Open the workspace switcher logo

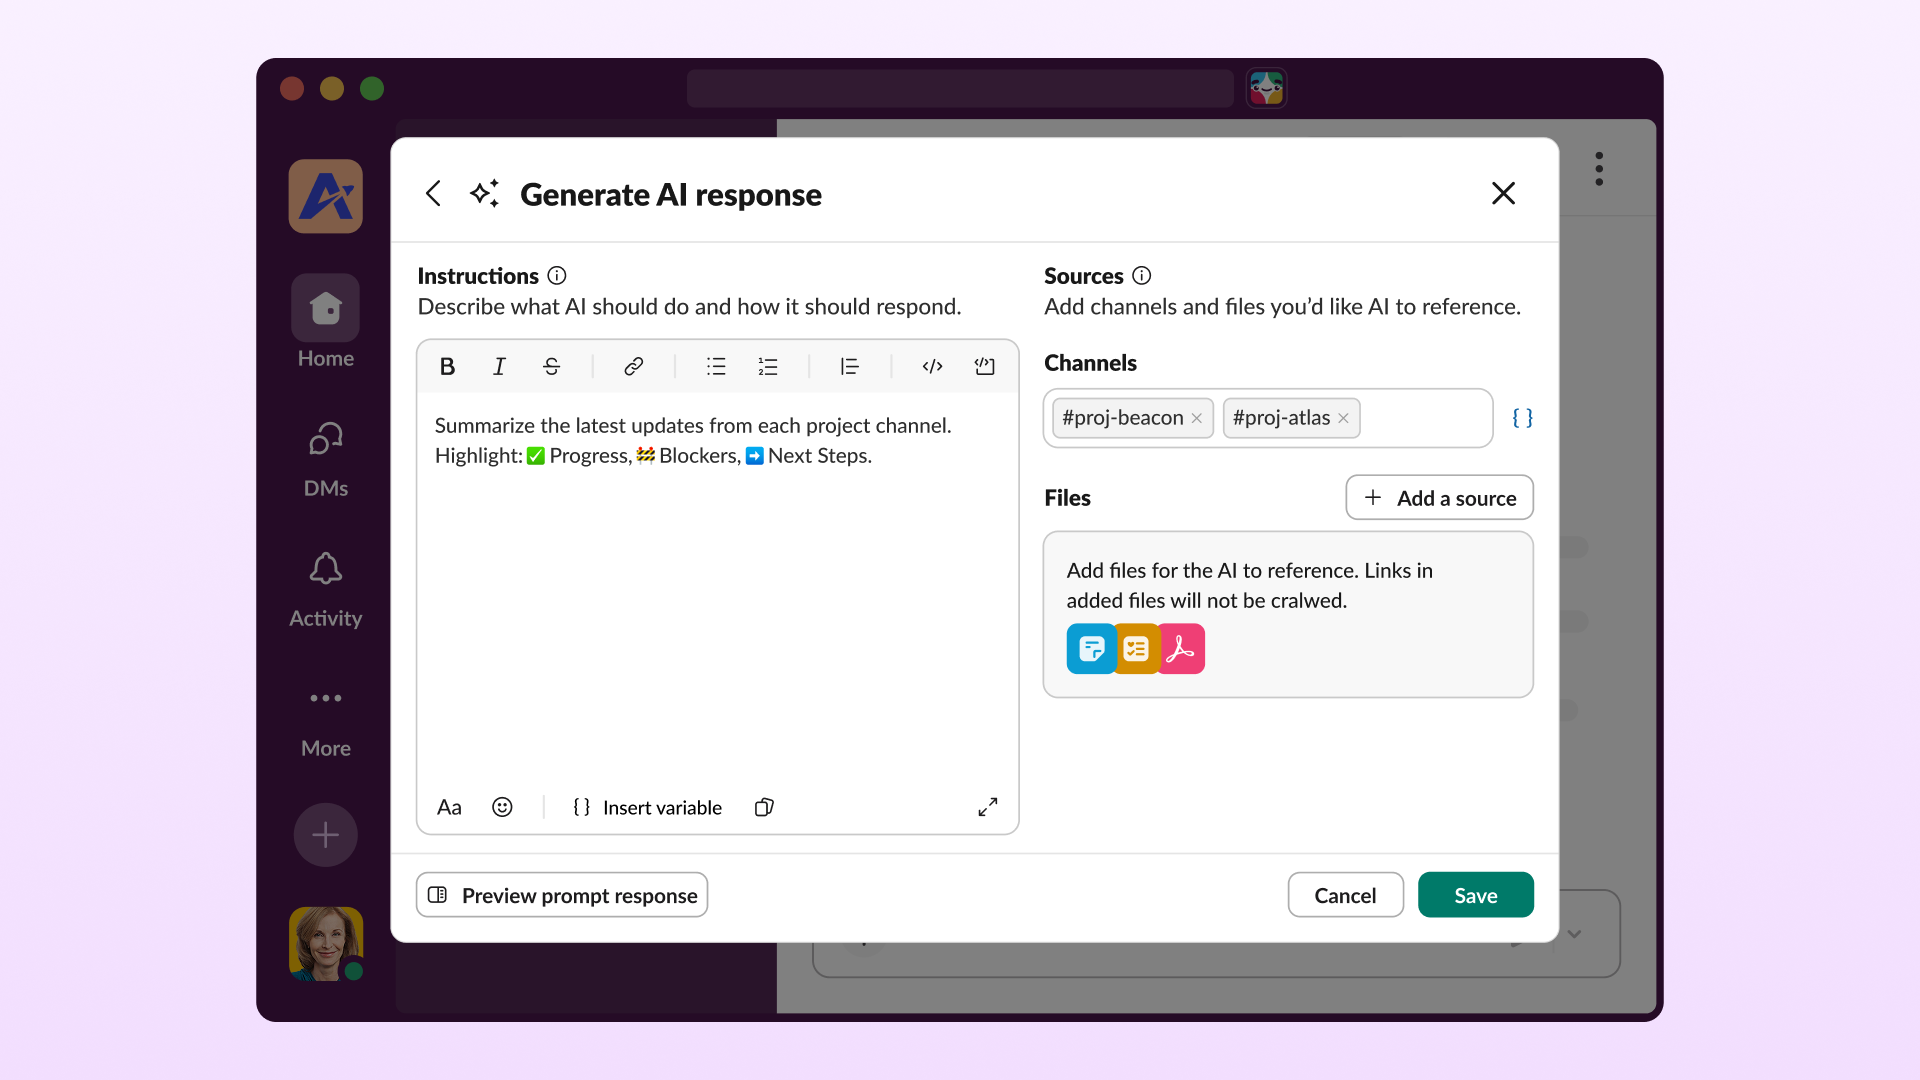pyautogui.click(x=326, y=196)
